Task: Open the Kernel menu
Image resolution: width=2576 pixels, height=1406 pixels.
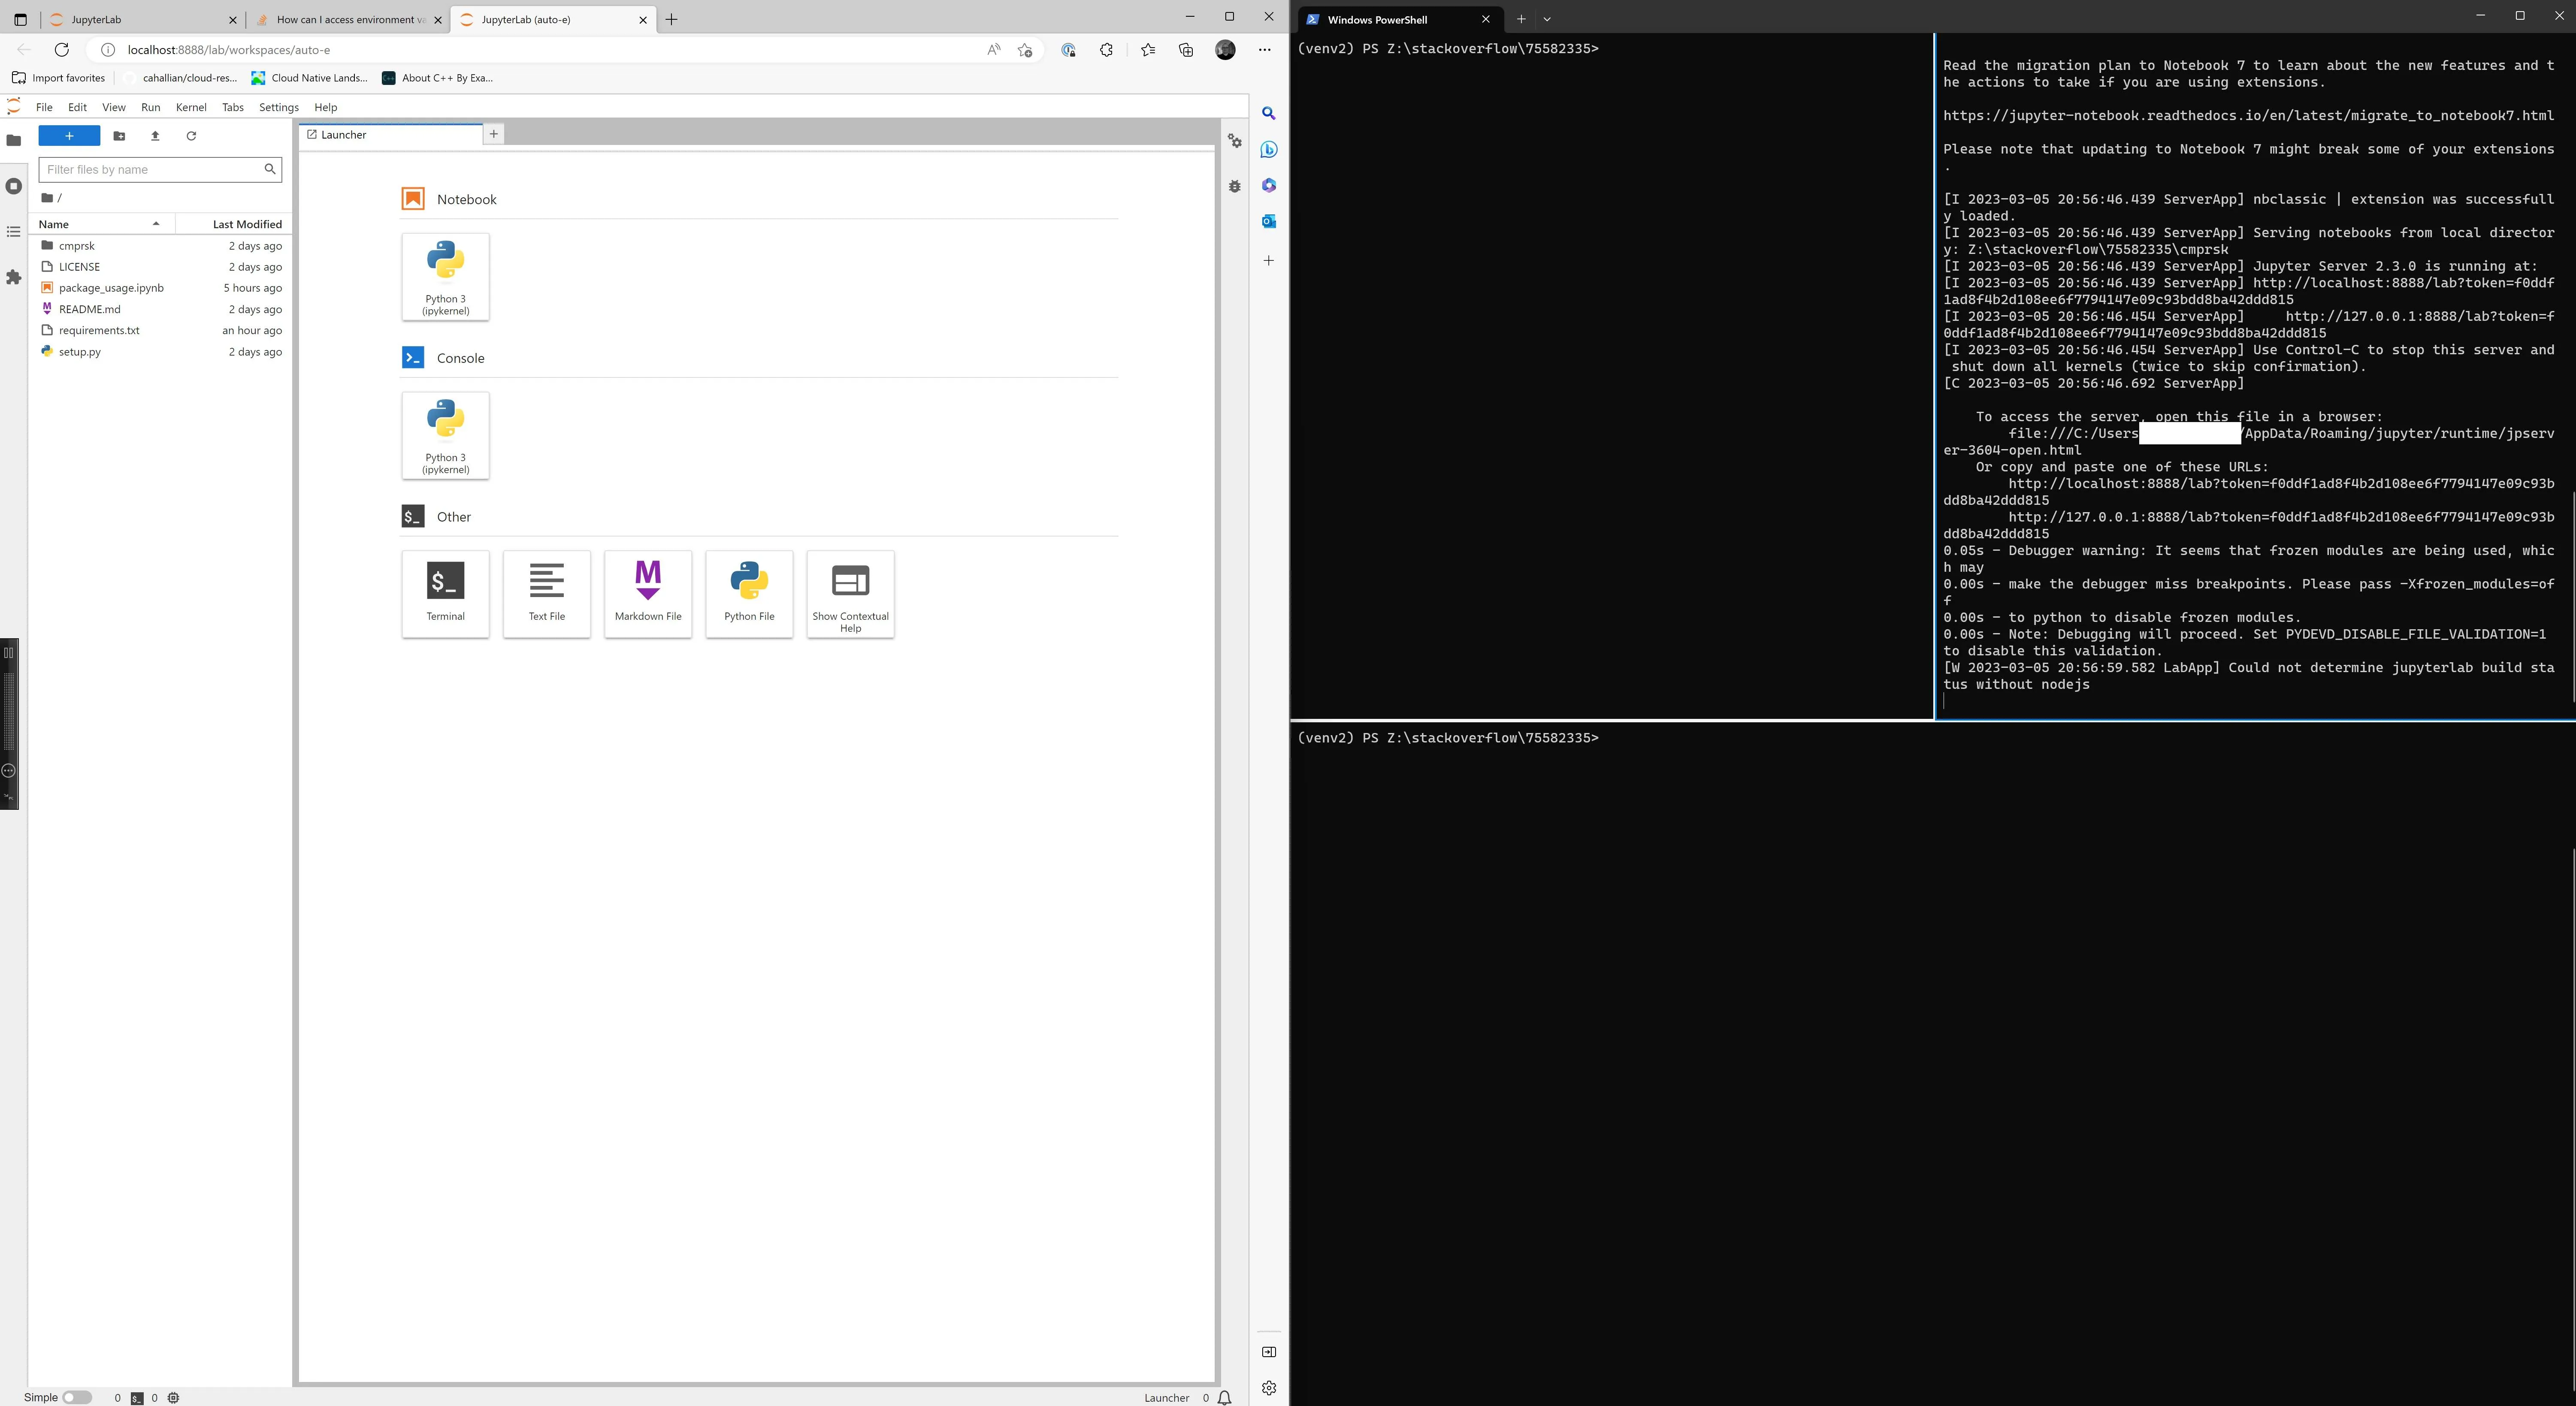Action: tap(190, 107)
